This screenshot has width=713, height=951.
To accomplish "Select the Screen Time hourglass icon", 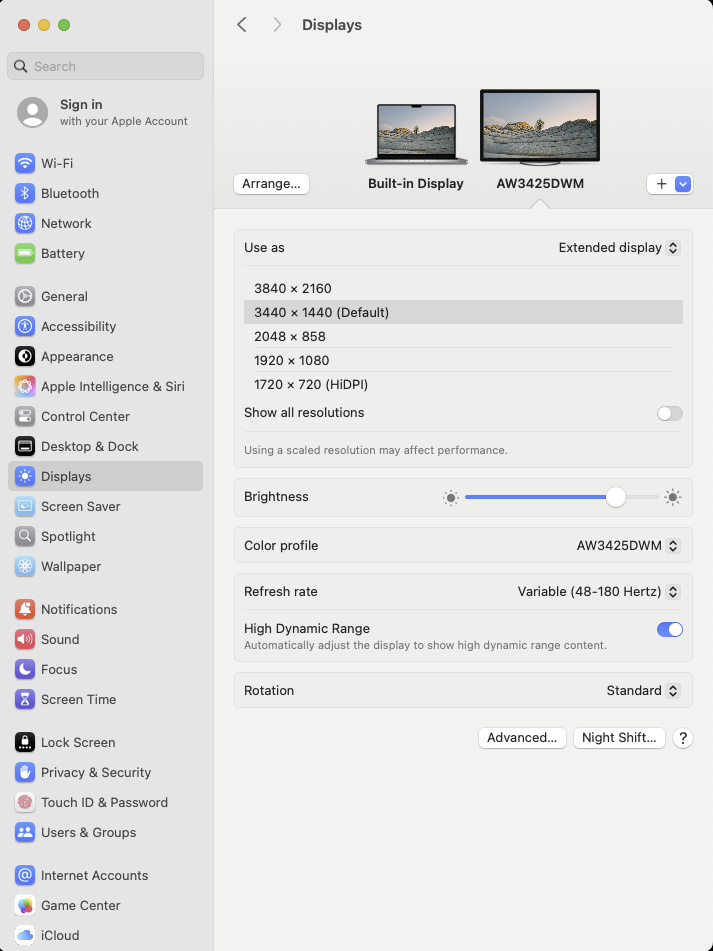I will (x=25, y=699).
